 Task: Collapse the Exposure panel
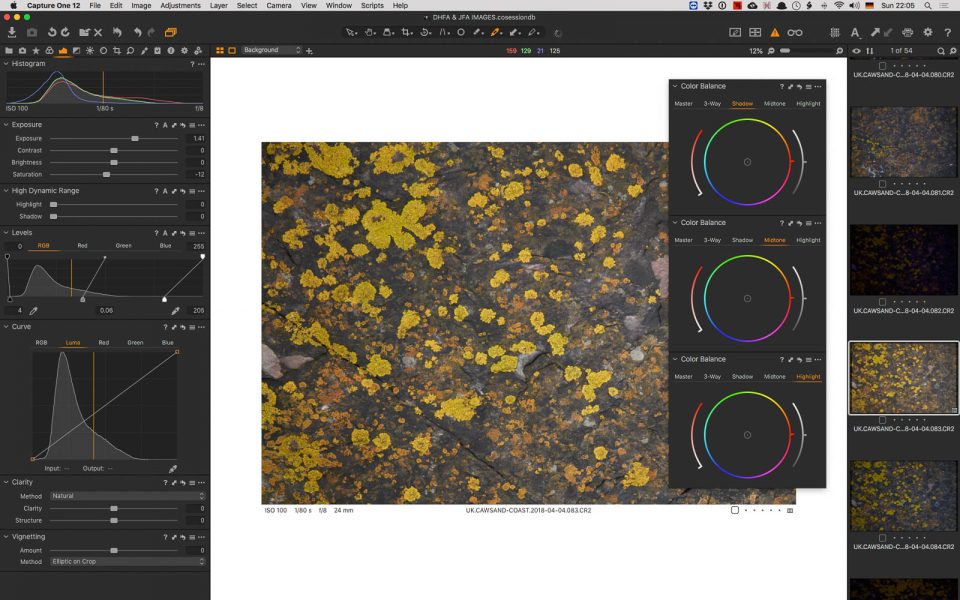pos(7,125)
